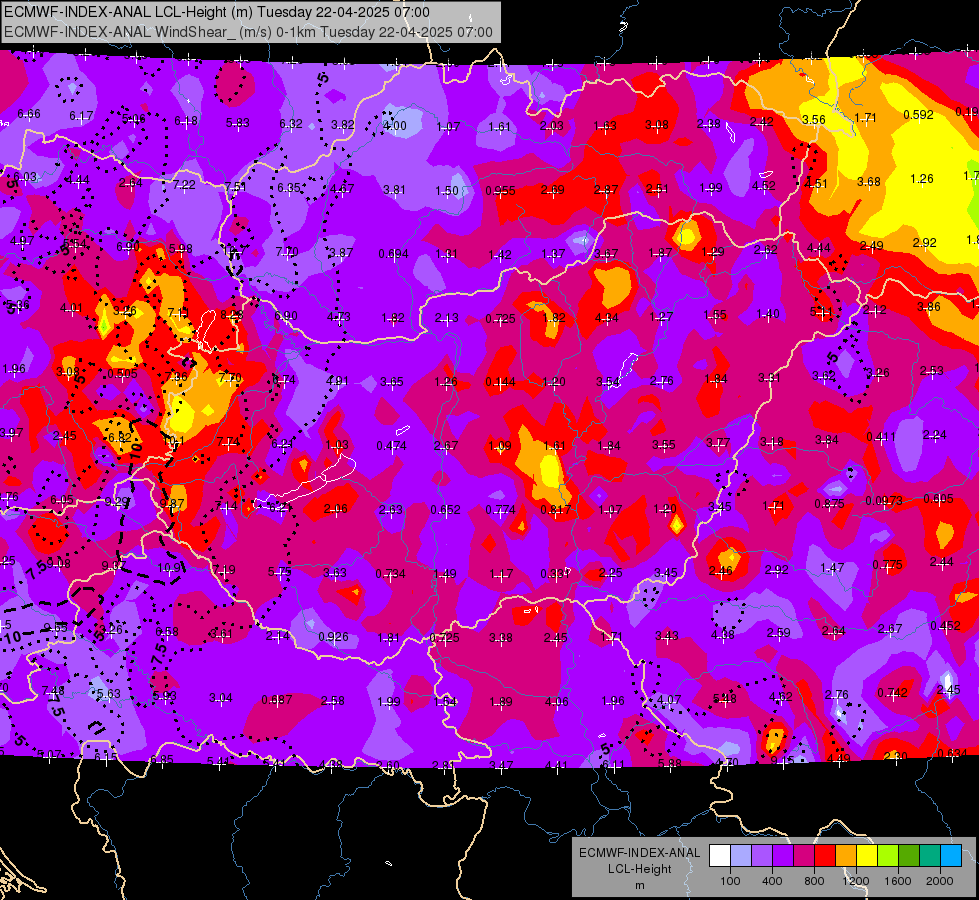Select the white legend swatch above 100
Screen dimensions: 979x900
(x=720, y=856)
